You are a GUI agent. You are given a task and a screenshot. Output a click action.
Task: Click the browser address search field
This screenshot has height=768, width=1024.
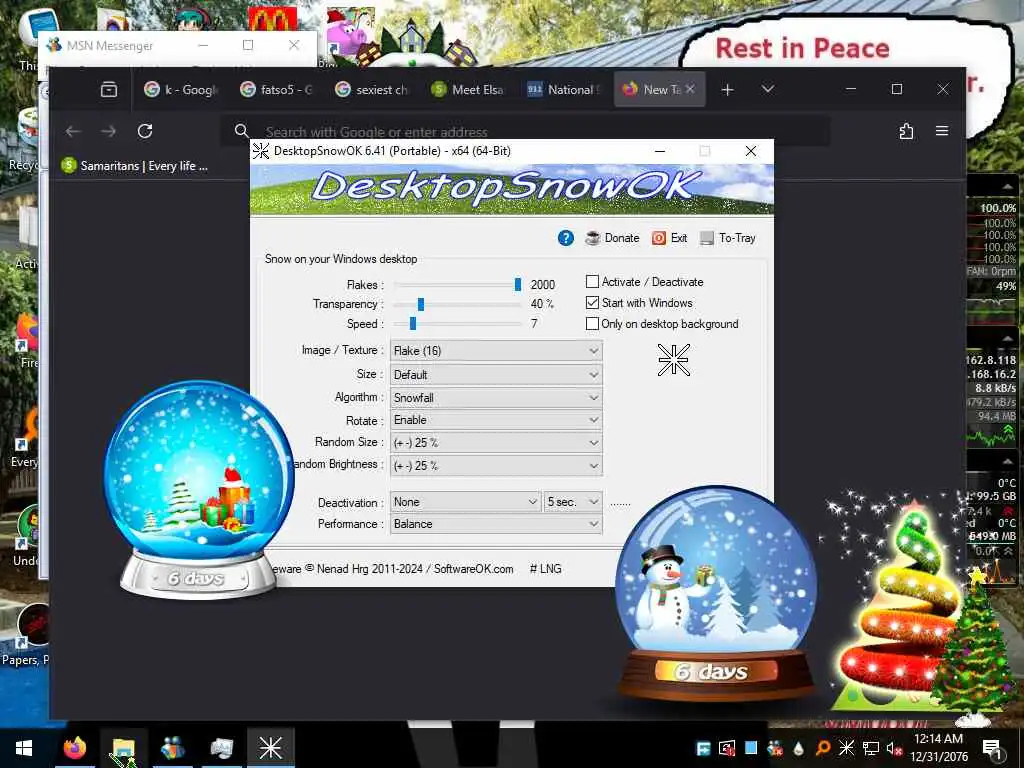526,131
